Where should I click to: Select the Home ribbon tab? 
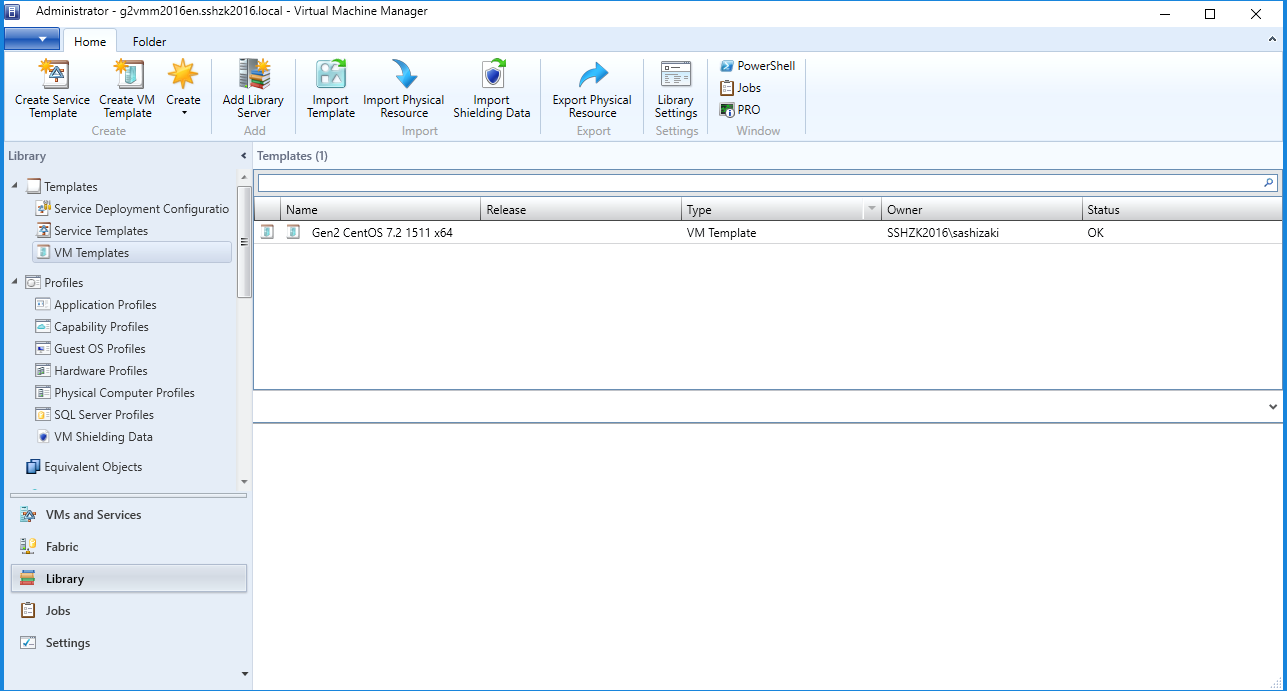(90, 42)
